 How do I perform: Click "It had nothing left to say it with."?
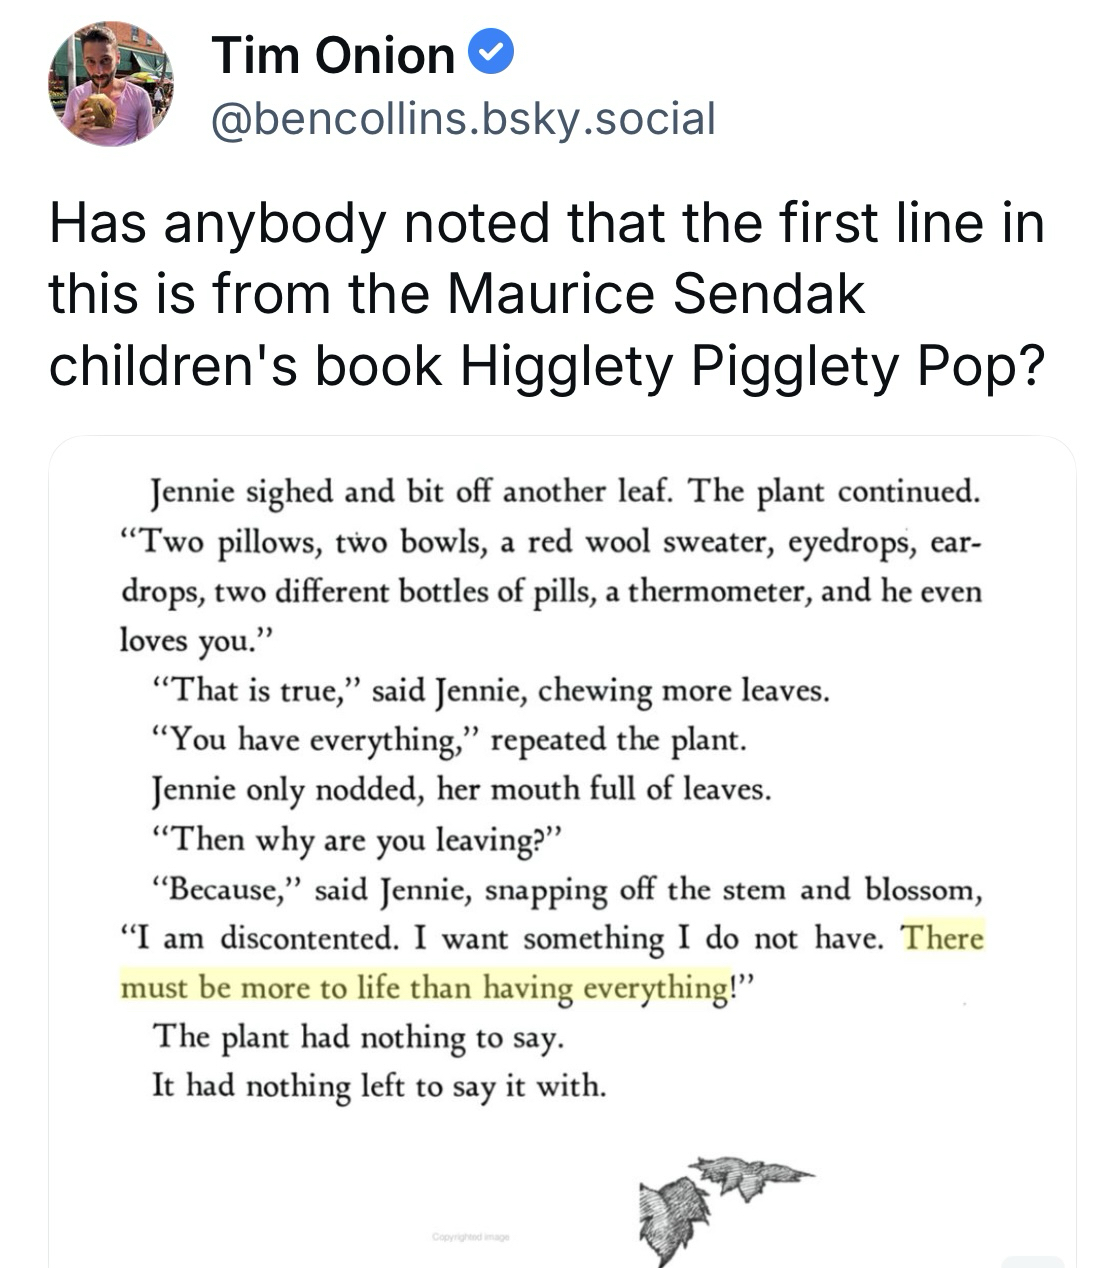pos(378,1085)
